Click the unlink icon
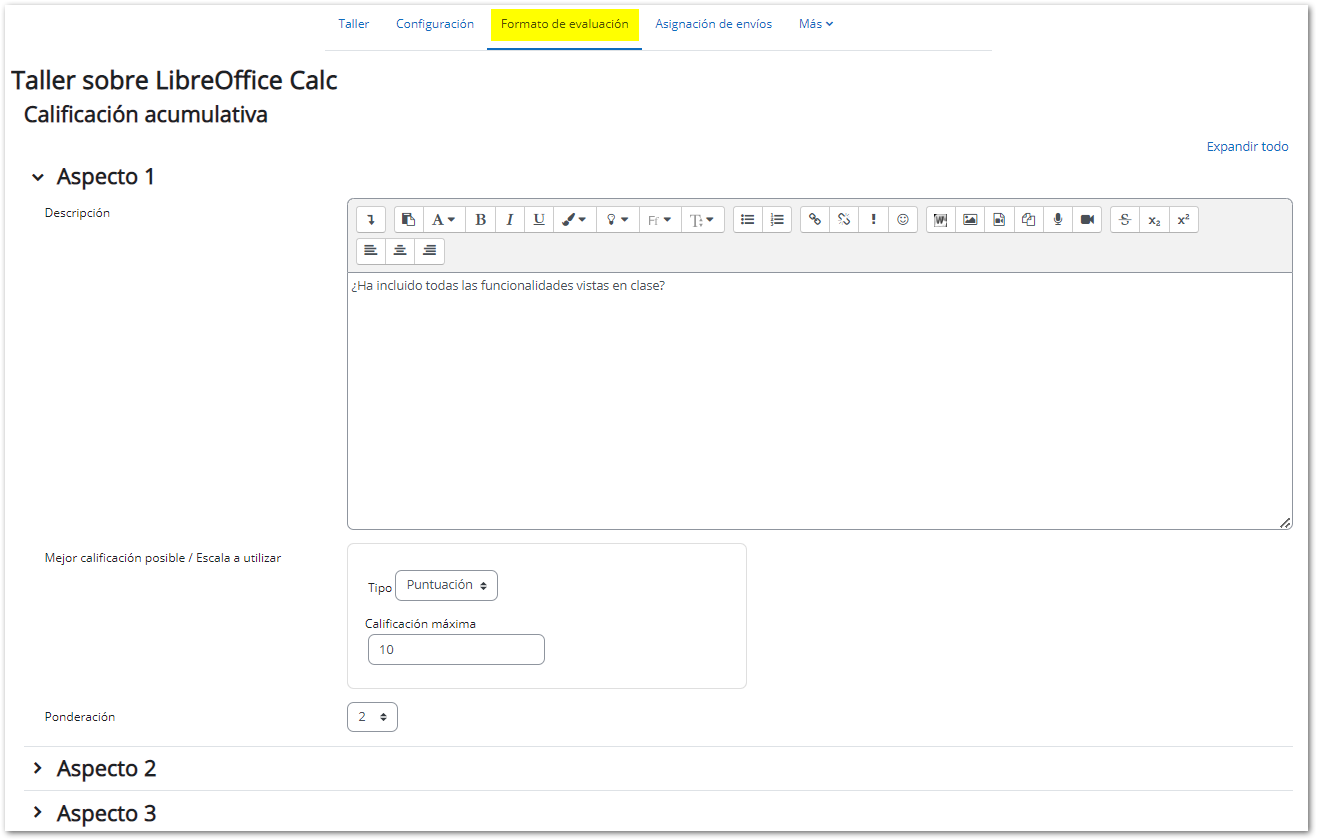This screenshot has width=1317, height=840. tap(844, 220)
